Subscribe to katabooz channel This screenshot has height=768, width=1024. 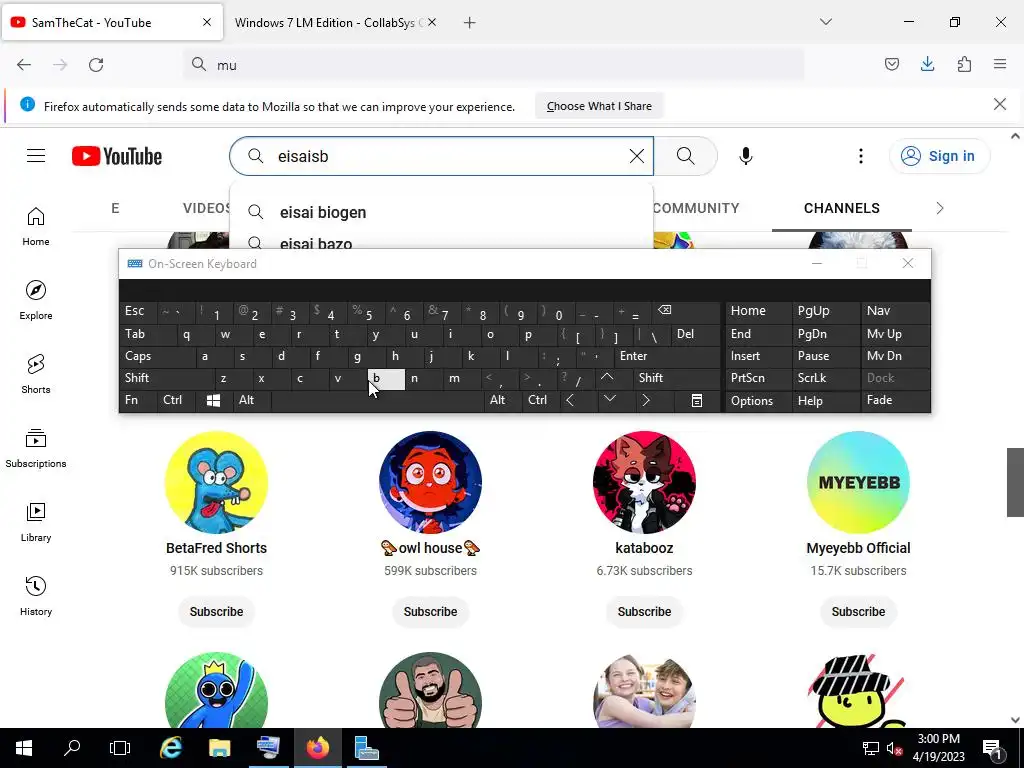644,612
